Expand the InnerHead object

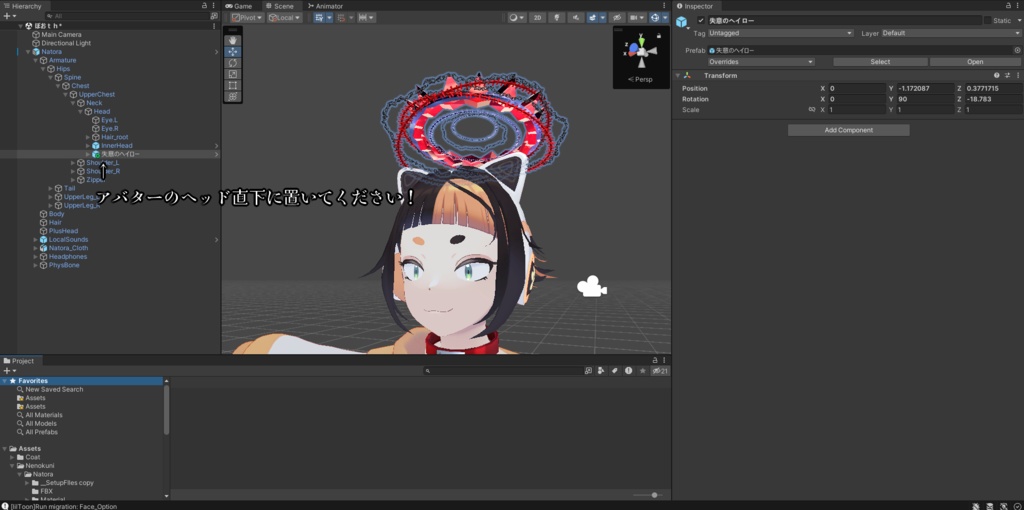[88, 146]
